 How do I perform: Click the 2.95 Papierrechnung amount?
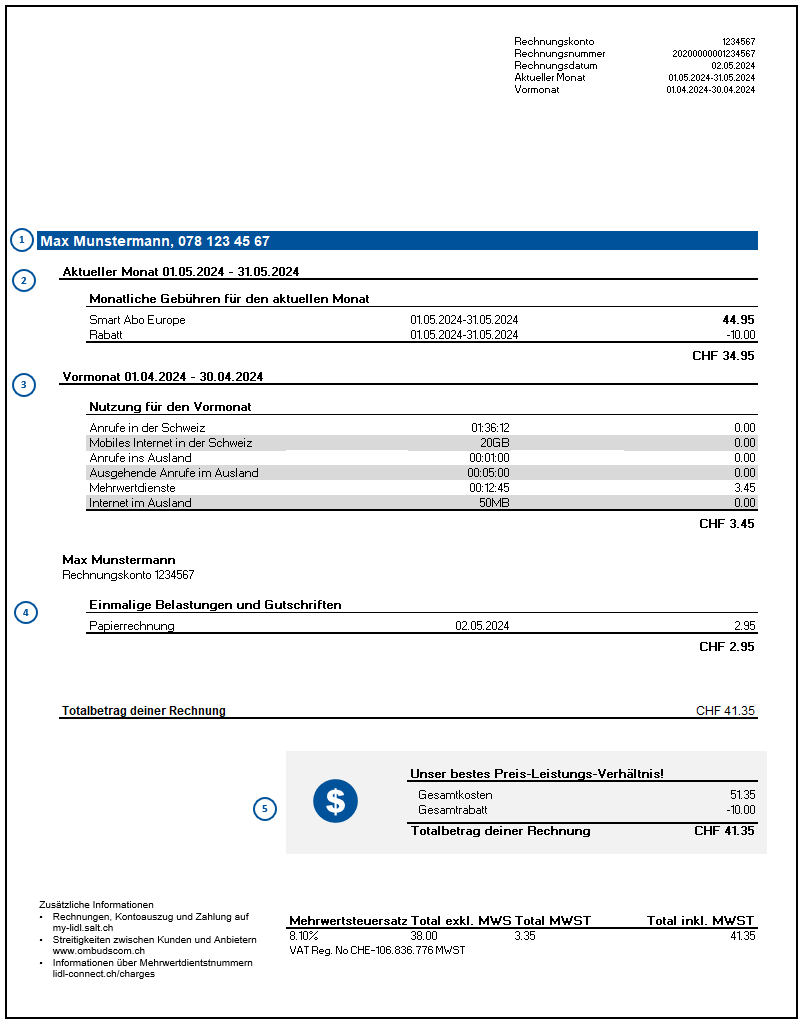point(745,626)
